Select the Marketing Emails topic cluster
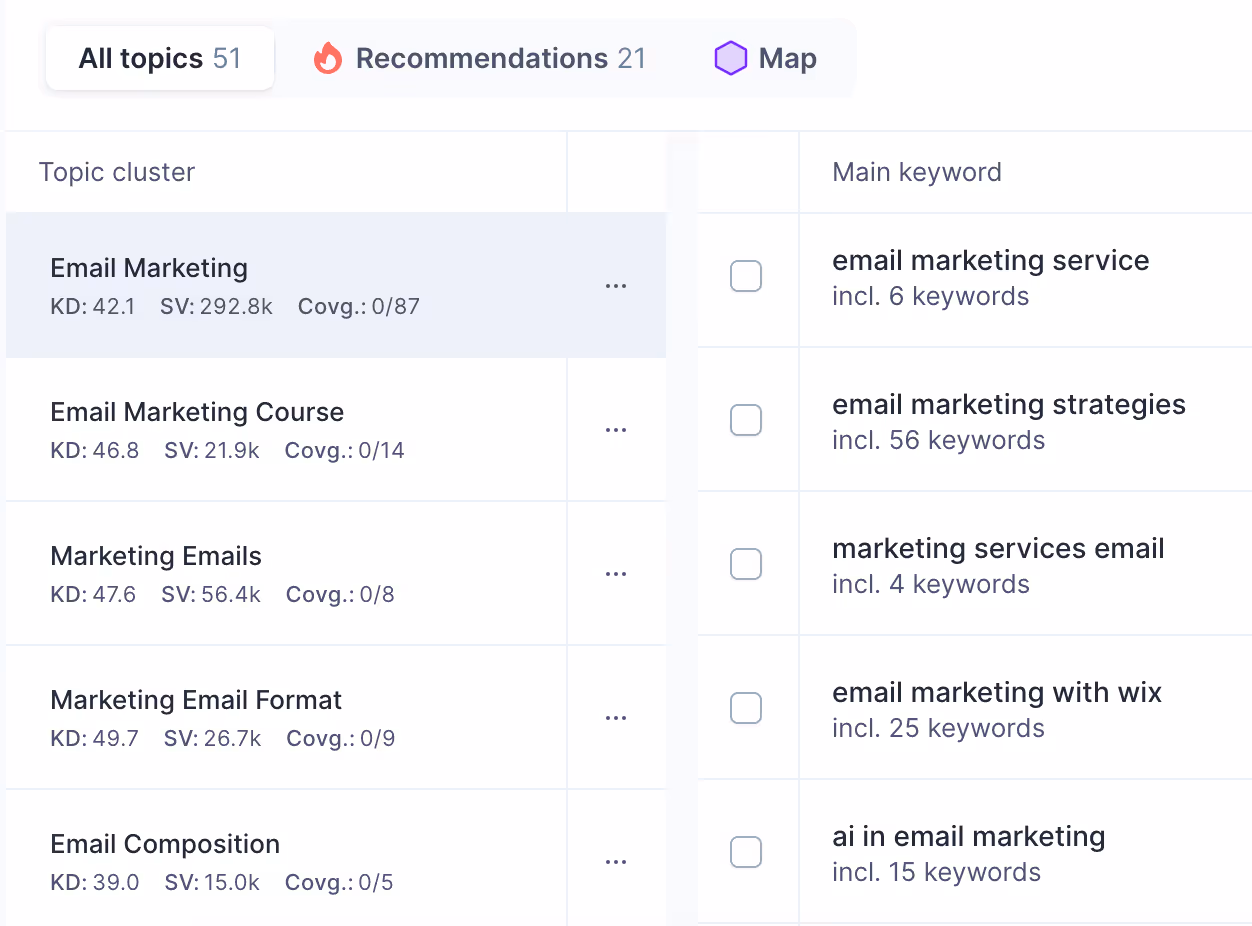Screen dimensions: 1252x926 pyautogui.click(x=286, y=574)
